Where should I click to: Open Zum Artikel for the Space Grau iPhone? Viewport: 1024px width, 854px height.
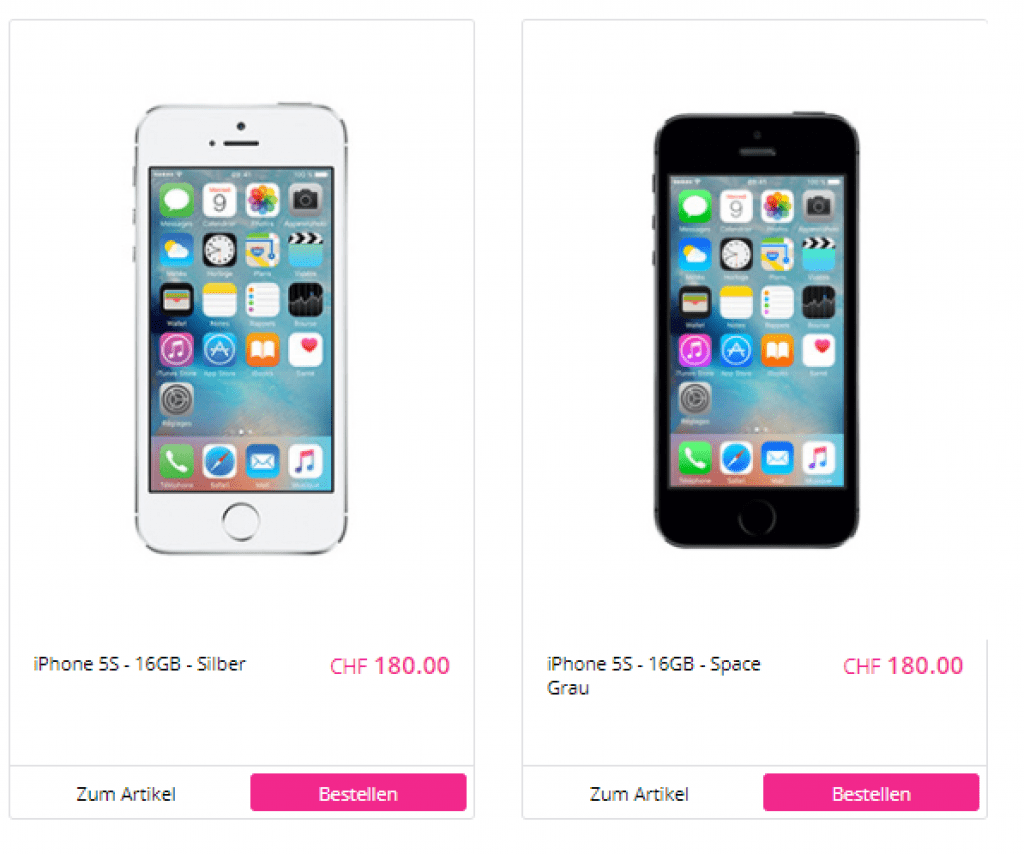(x=639, y=794)
